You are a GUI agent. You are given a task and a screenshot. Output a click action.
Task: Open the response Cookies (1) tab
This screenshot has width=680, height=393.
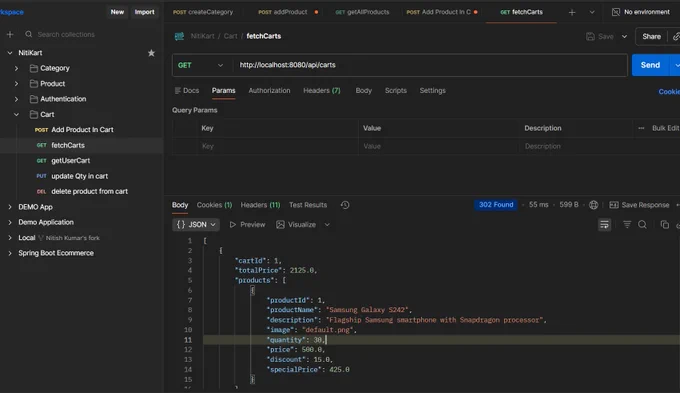[x=214, y=205]
